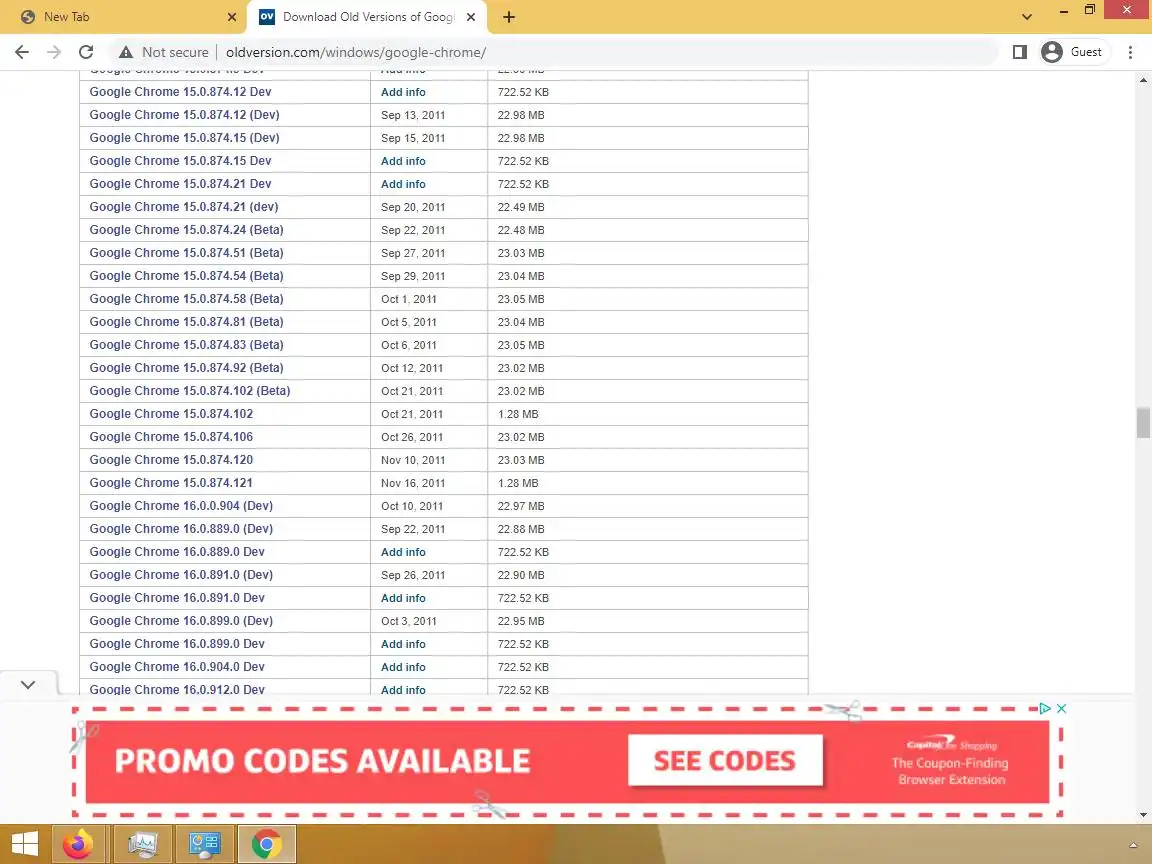Open Google Chrome 16.0.899.0 (Dev)
This screenshot has height=864, width=1152.
coord(181,621)
